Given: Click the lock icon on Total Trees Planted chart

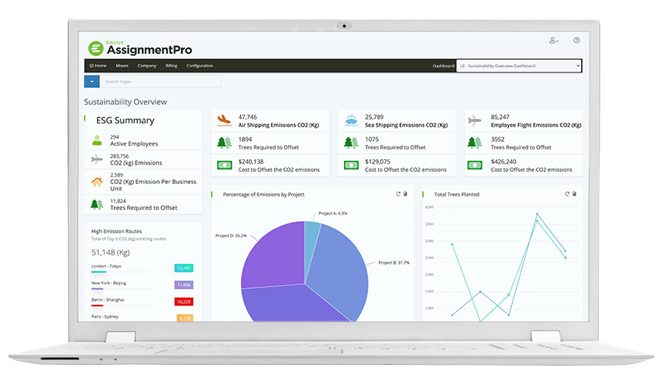Looking at the screenshot, I should 575,194.
